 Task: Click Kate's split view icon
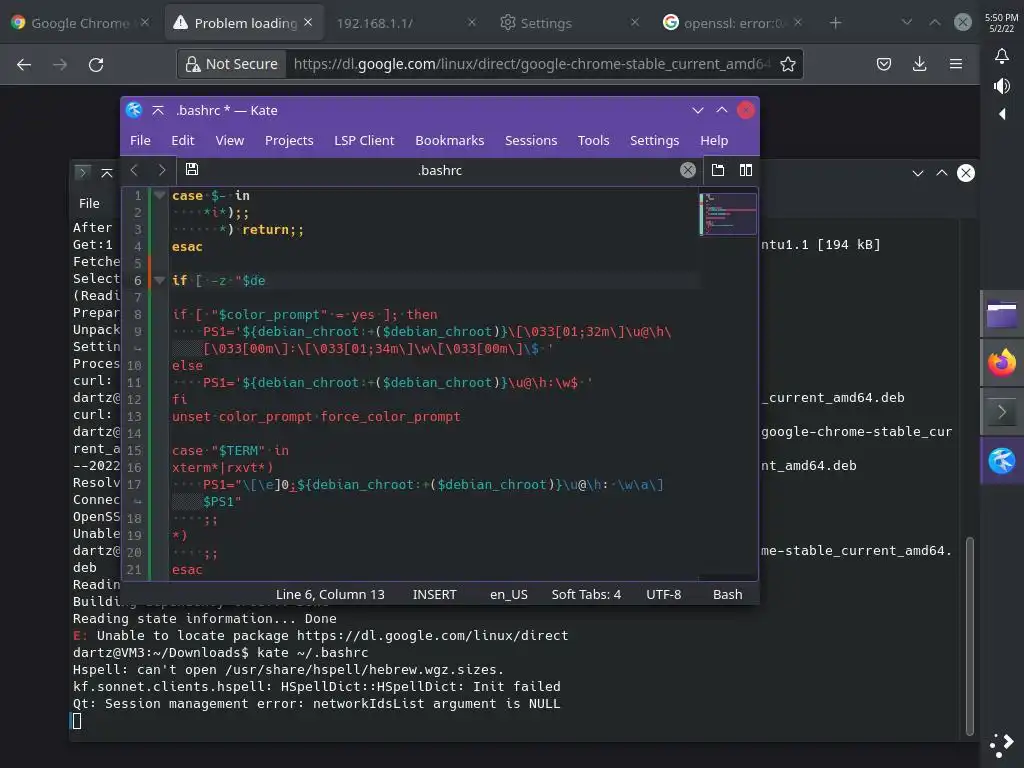(746, 170)
